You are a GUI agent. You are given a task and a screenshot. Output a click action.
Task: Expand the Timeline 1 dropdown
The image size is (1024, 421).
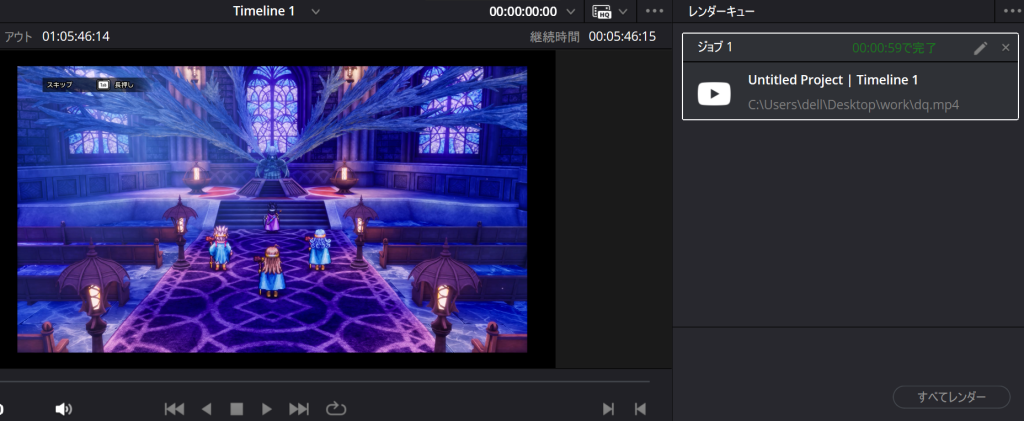[316, 12]
